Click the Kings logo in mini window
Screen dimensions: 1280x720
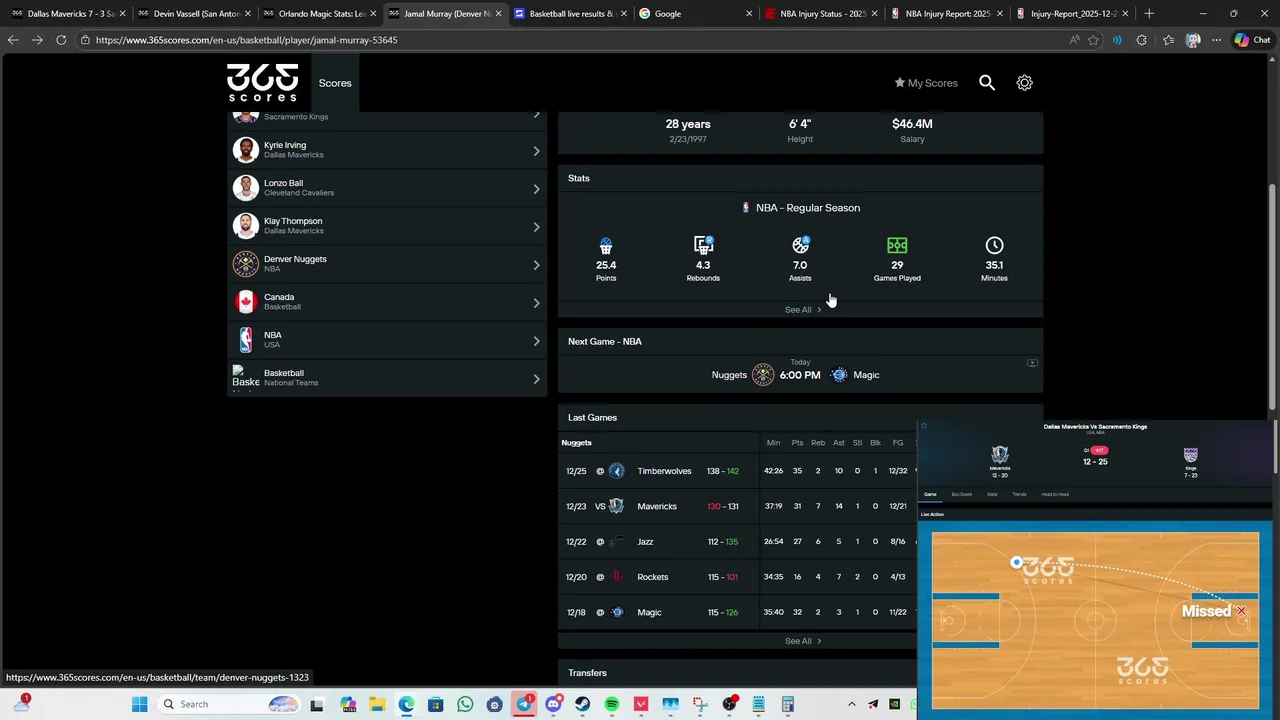coord(1190,455)
